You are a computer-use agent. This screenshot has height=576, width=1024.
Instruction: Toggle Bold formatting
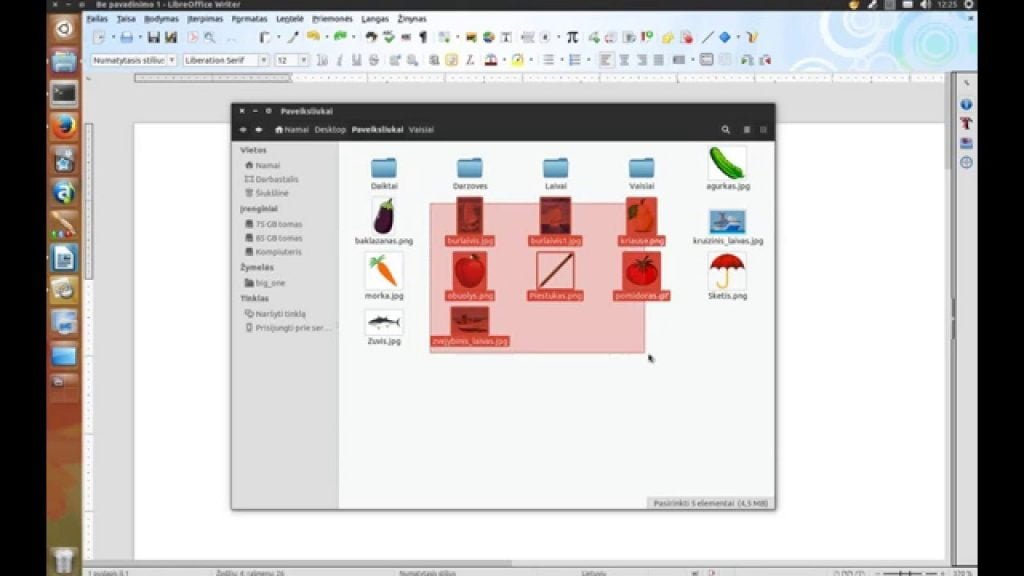click(322, 60)
